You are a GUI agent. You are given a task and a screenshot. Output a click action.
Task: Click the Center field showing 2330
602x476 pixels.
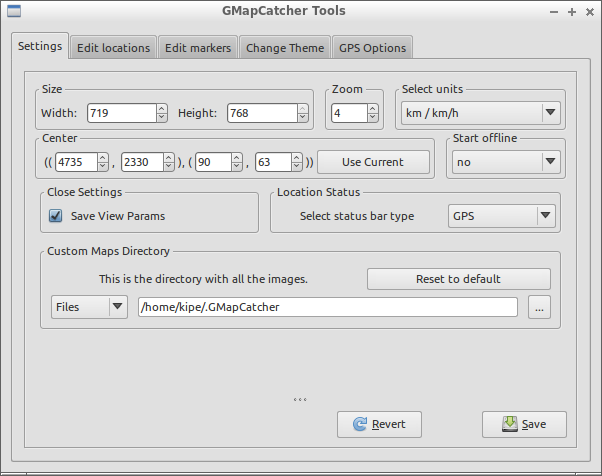tap(142, 162)
